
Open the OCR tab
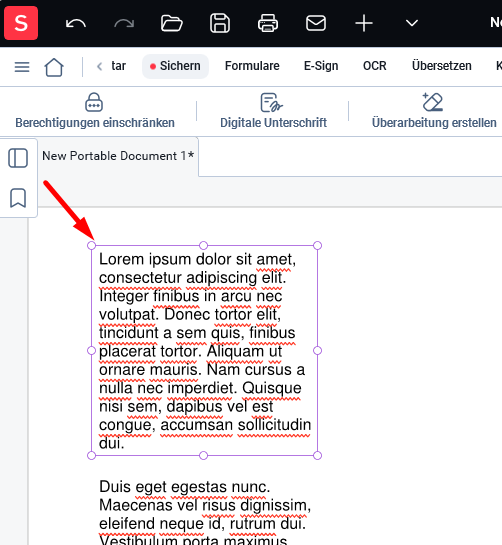[x=374, y=66]
